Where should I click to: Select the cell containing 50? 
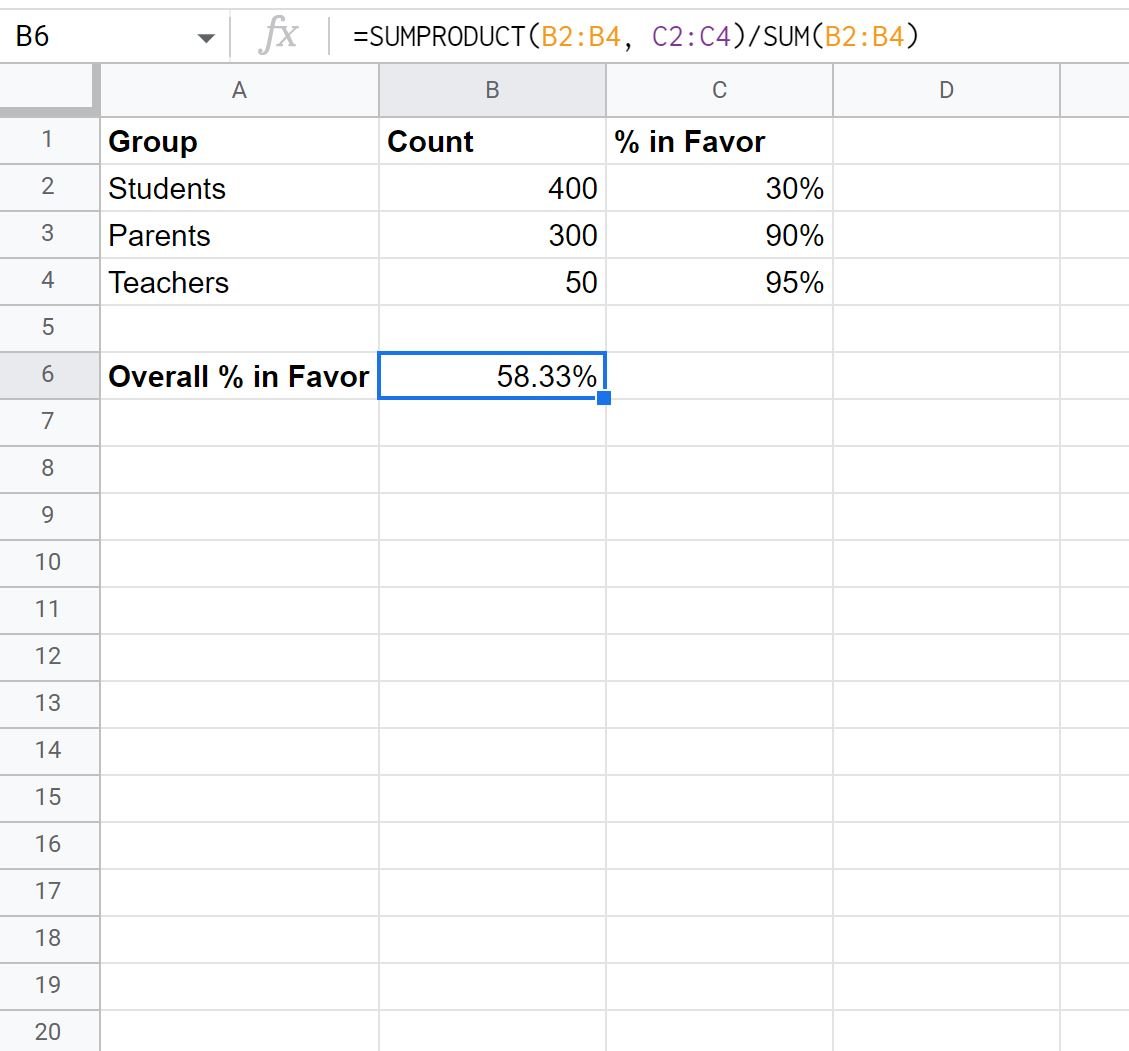tap(492, 281)
